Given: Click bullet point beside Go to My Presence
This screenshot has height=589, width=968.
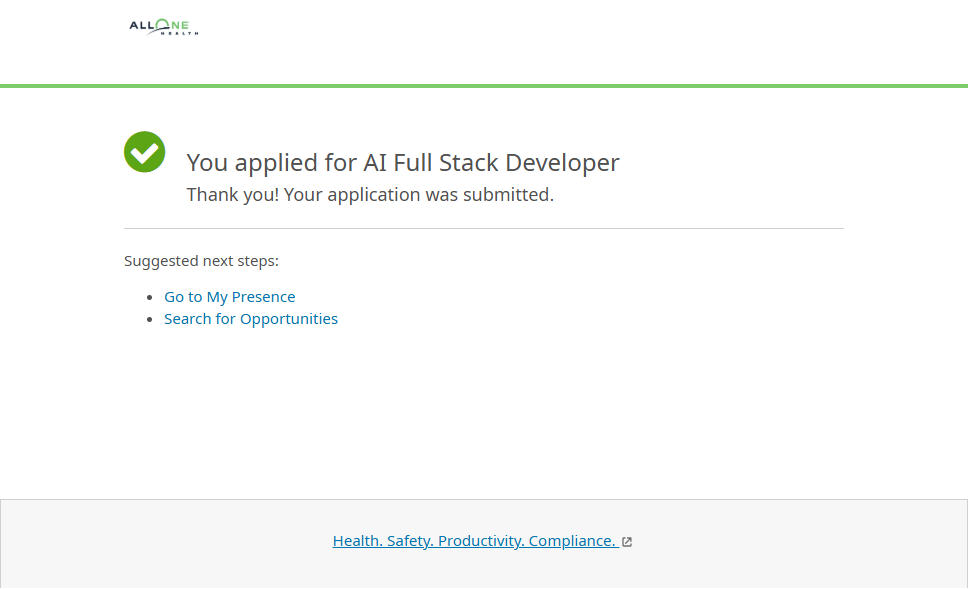Looking at the screenshot, I should [x=151, y=298].
